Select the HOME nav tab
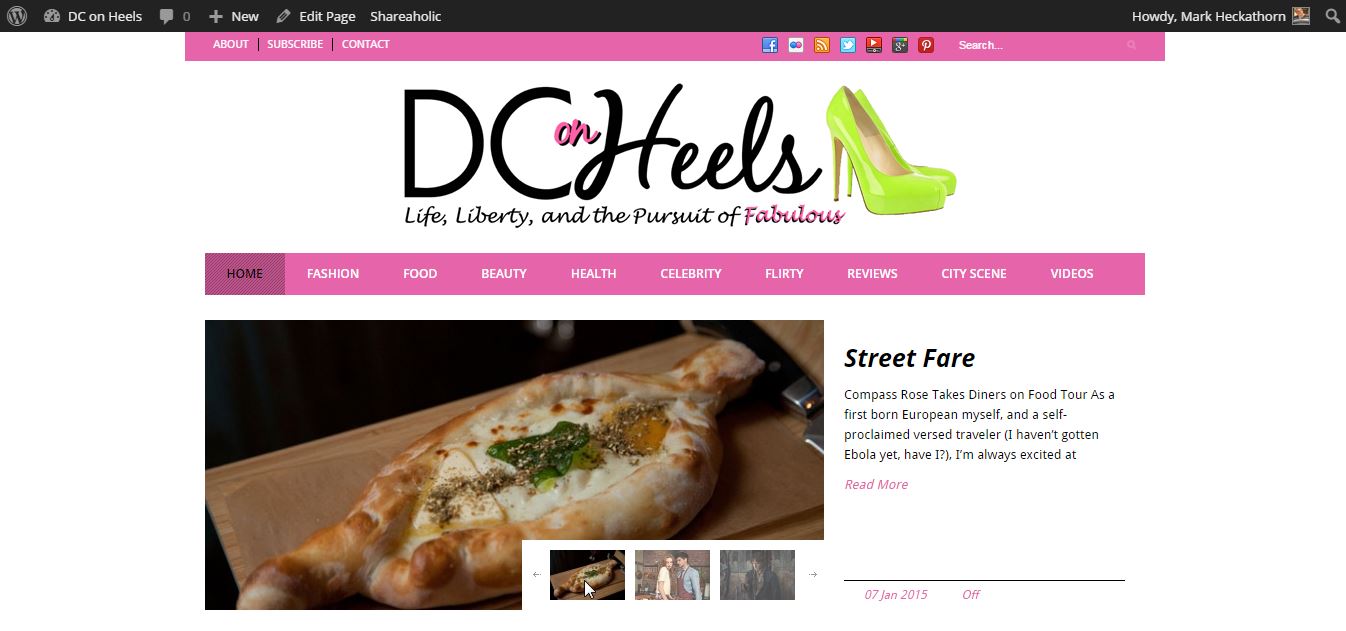The width and height of the screenshot is (1346, 631). pos(245,274)
